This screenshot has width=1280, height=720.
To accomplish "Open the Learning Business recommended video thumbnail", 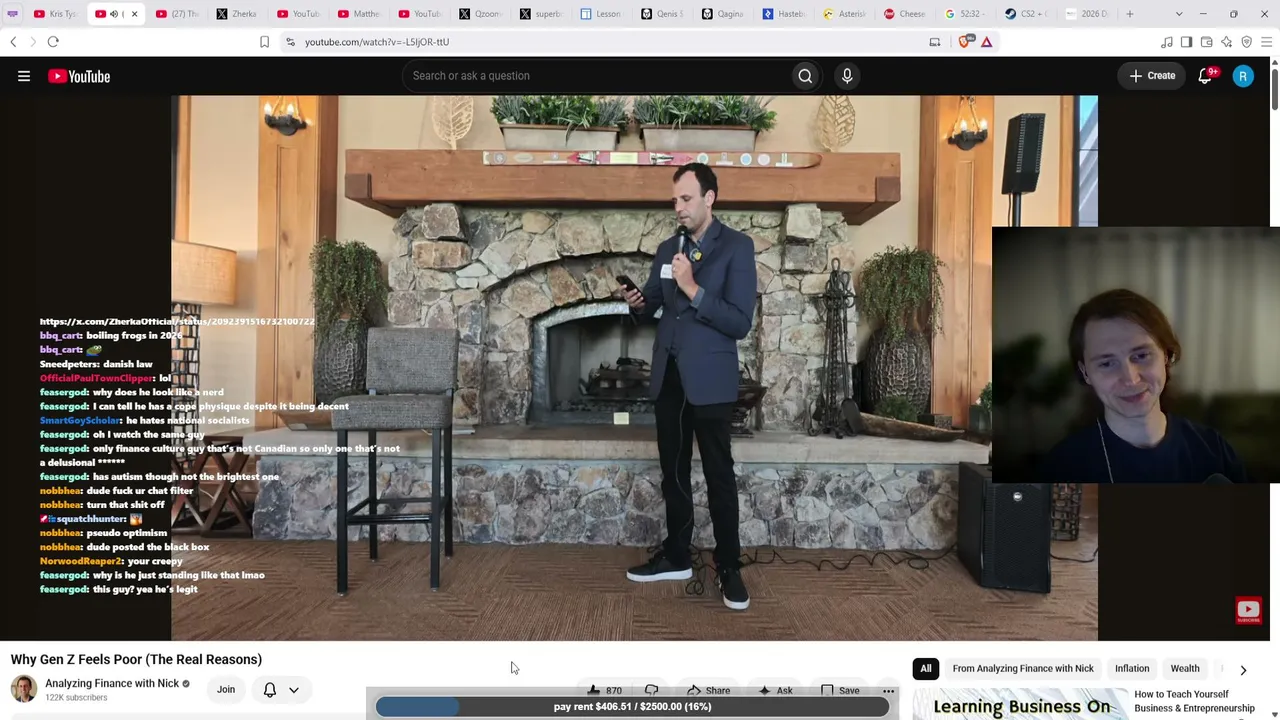I will [1019, 704].
